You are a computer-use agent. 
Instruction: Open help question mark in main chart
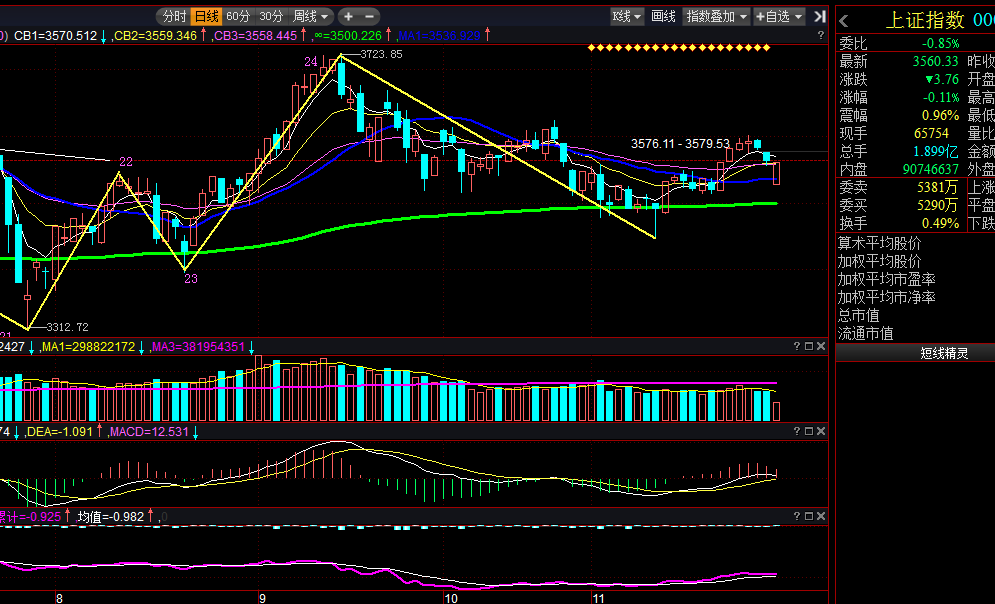coord(820,36)
